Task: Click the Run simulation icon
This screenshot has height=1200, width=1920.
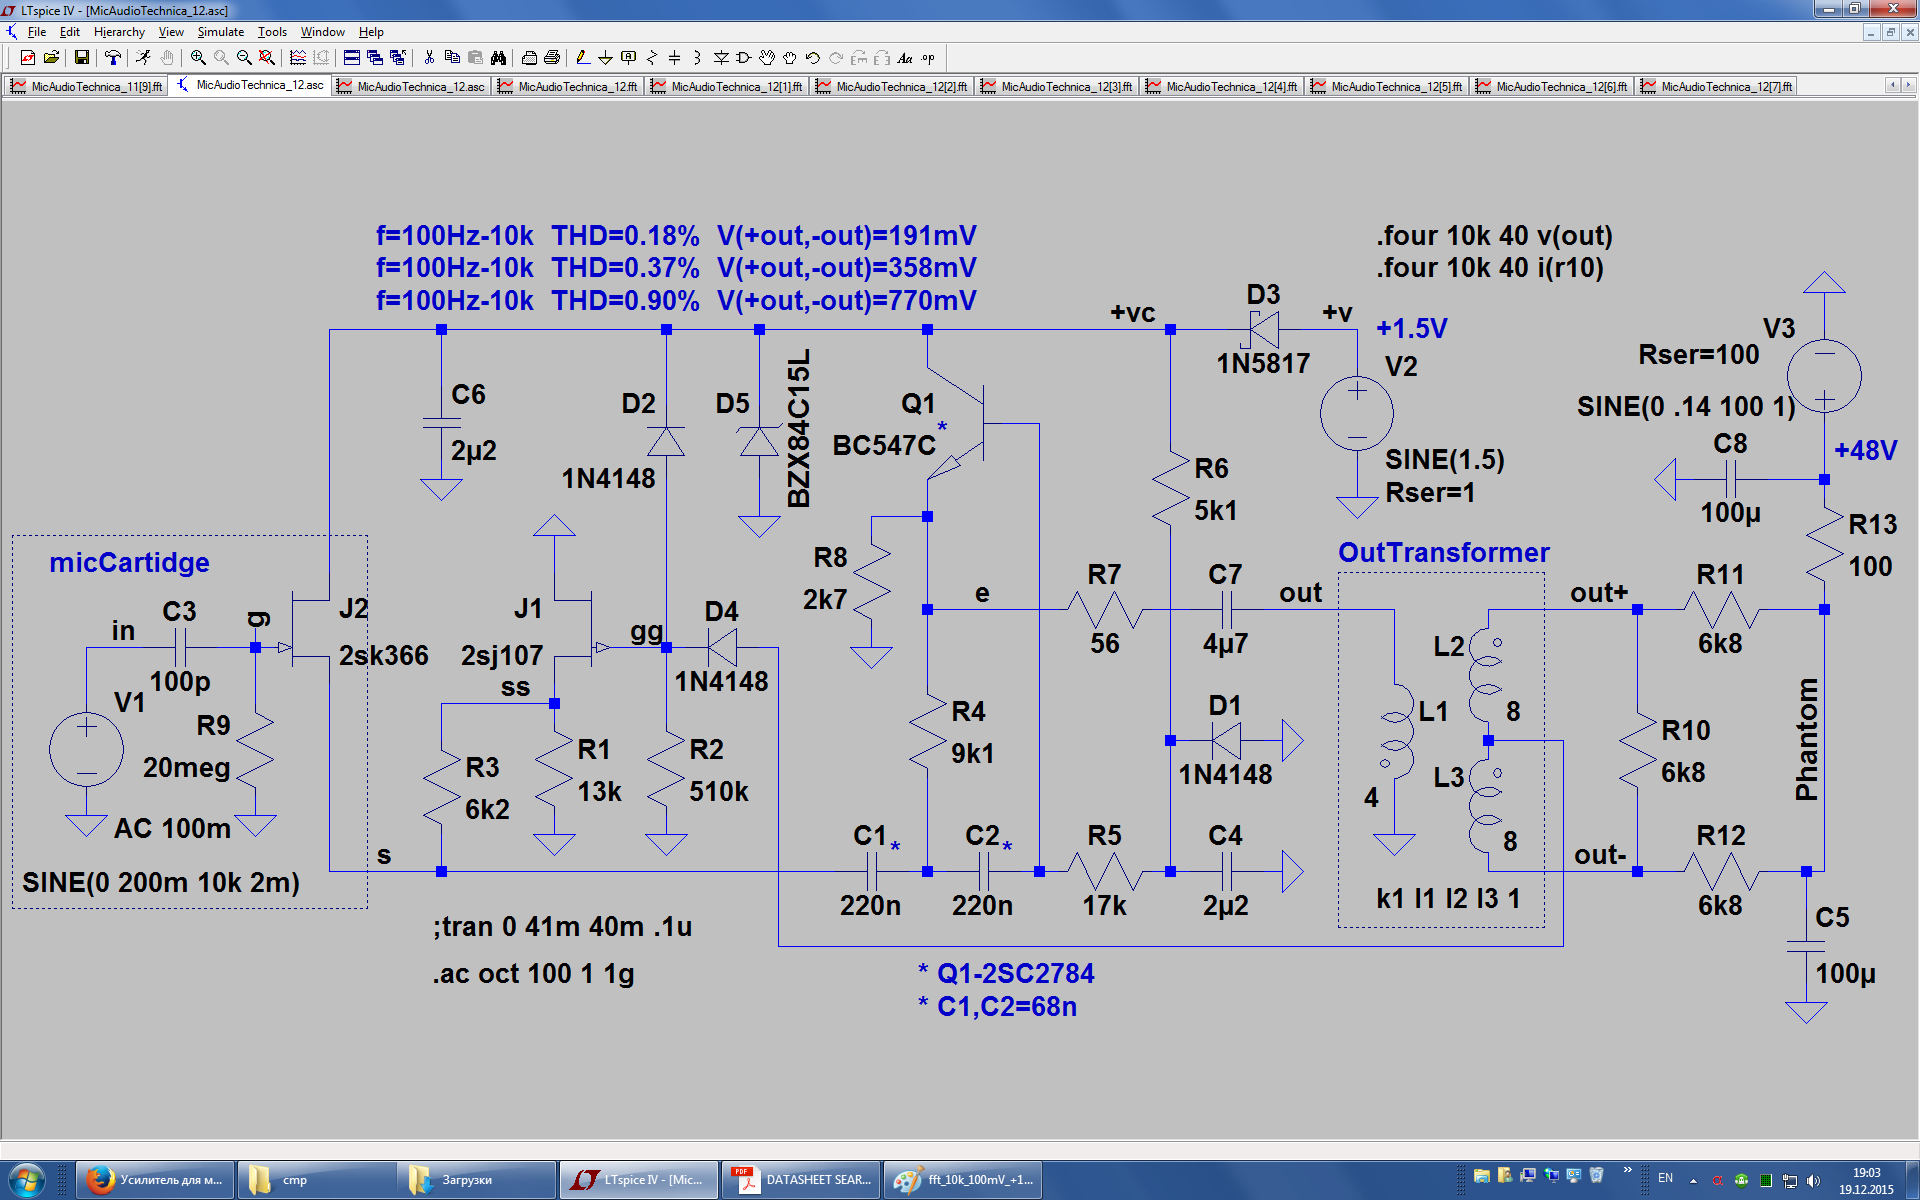Action: pyautogui.click(x=143, y=58)
